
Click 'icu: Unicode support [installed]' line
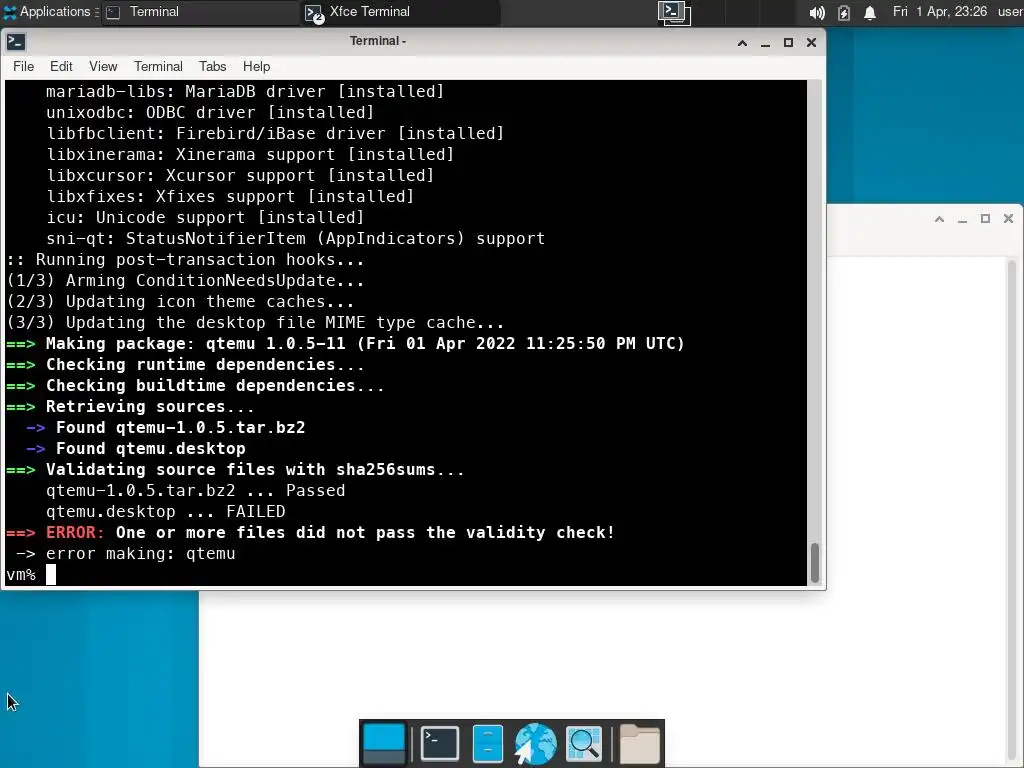pos(205,217)
